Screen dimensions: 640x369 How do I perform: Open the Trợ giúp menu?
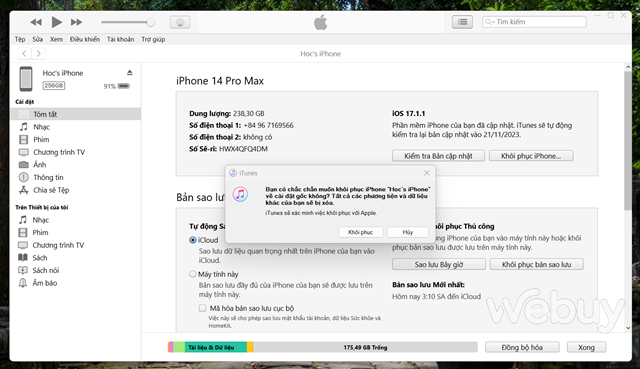(x=153, y=39)
